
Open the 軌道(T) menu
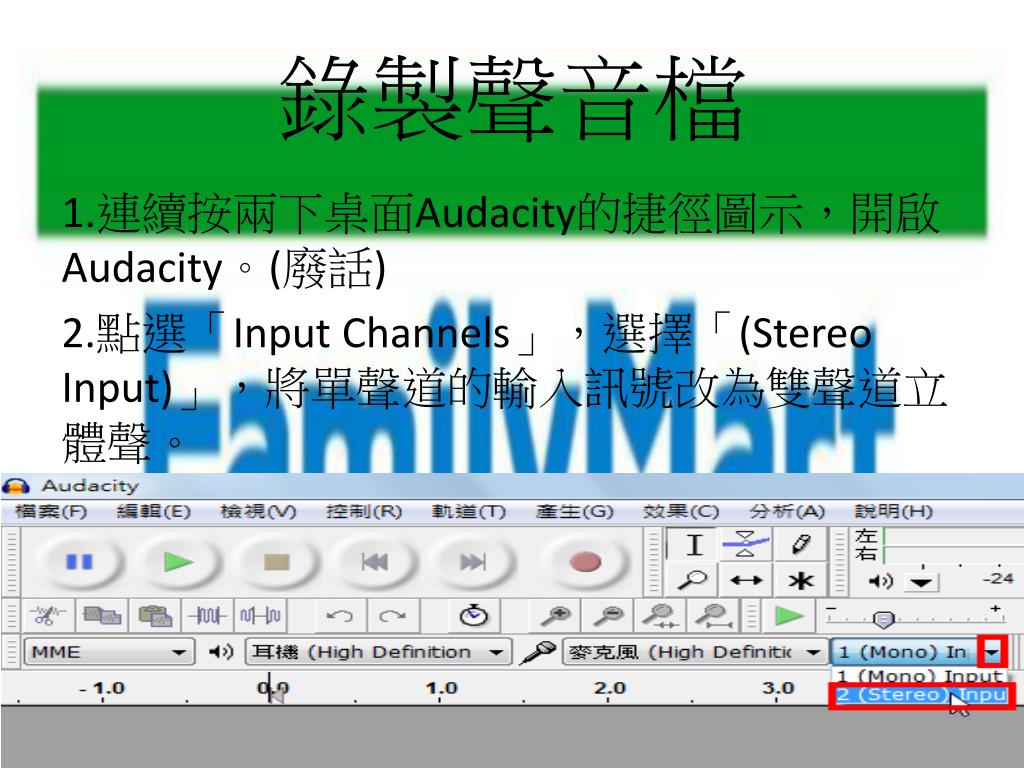469,511
